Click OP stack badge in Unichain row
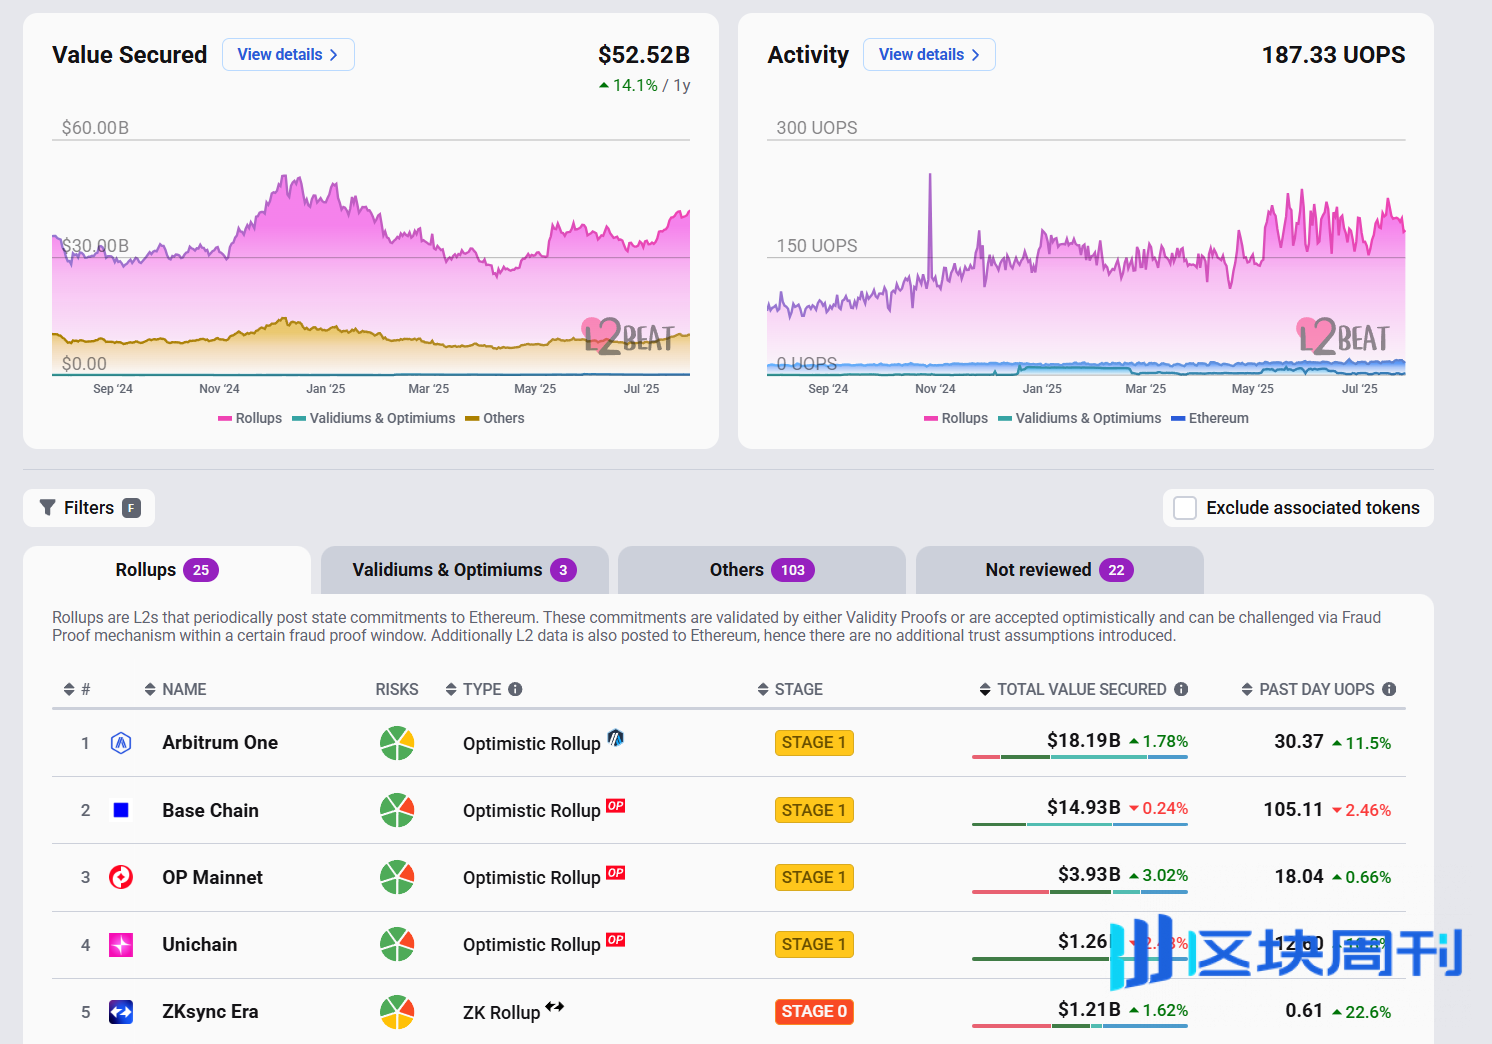The image size is (1492, 1044). 616,939
